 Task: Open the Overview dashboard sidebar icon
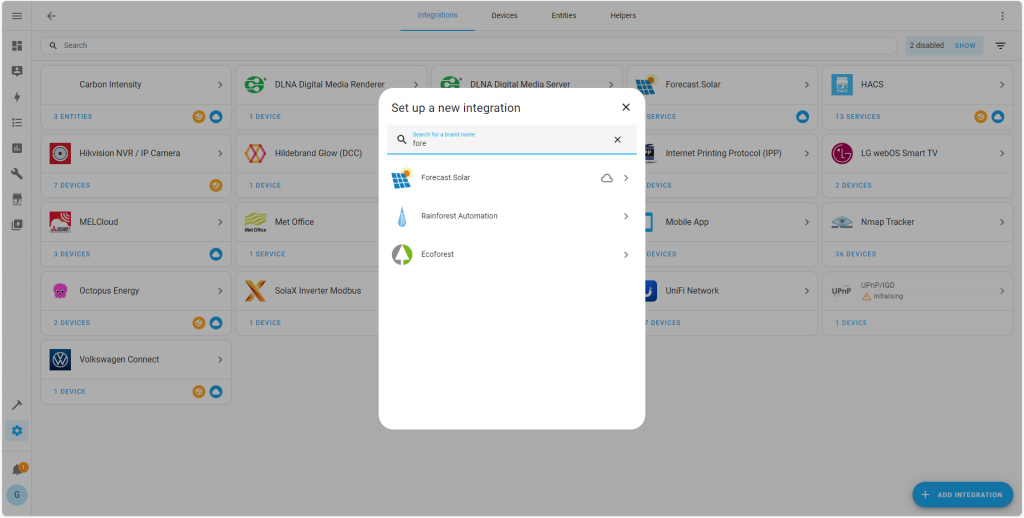[17, 46]
